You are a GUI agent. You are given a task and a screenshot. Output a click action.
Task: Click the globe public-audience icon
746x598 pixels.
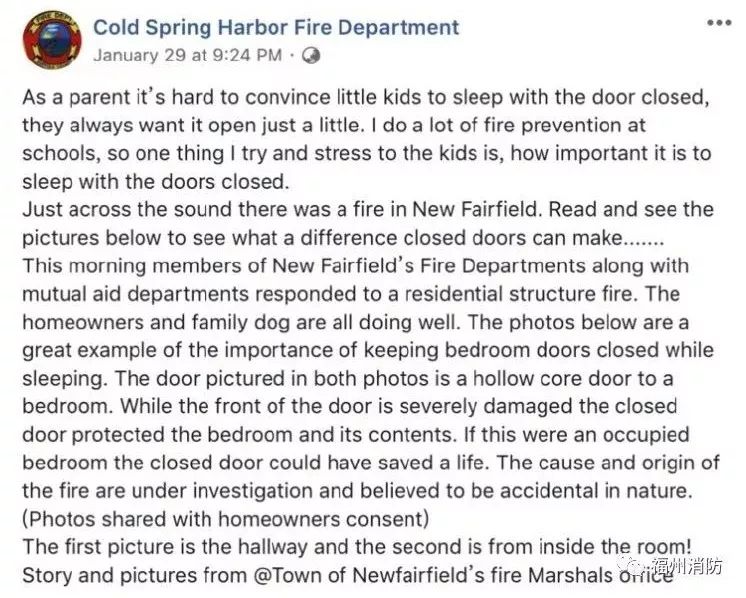310,56
